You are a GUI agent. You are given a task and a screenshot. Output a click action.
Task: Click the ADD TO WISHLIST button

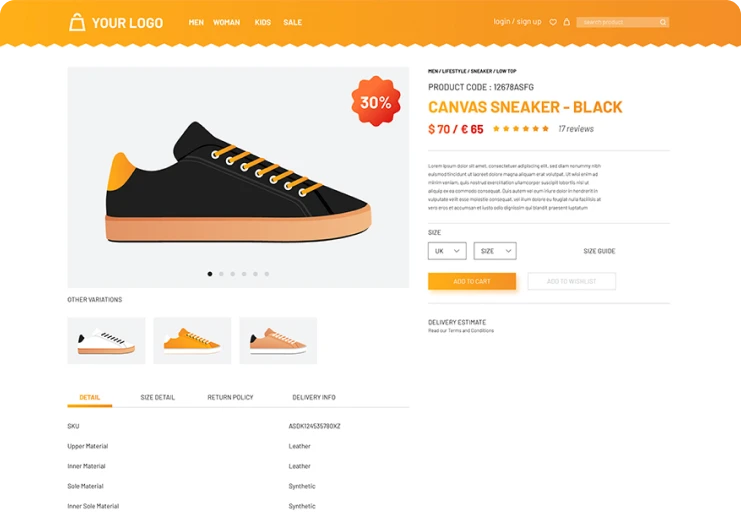click(x=571, y=281)
